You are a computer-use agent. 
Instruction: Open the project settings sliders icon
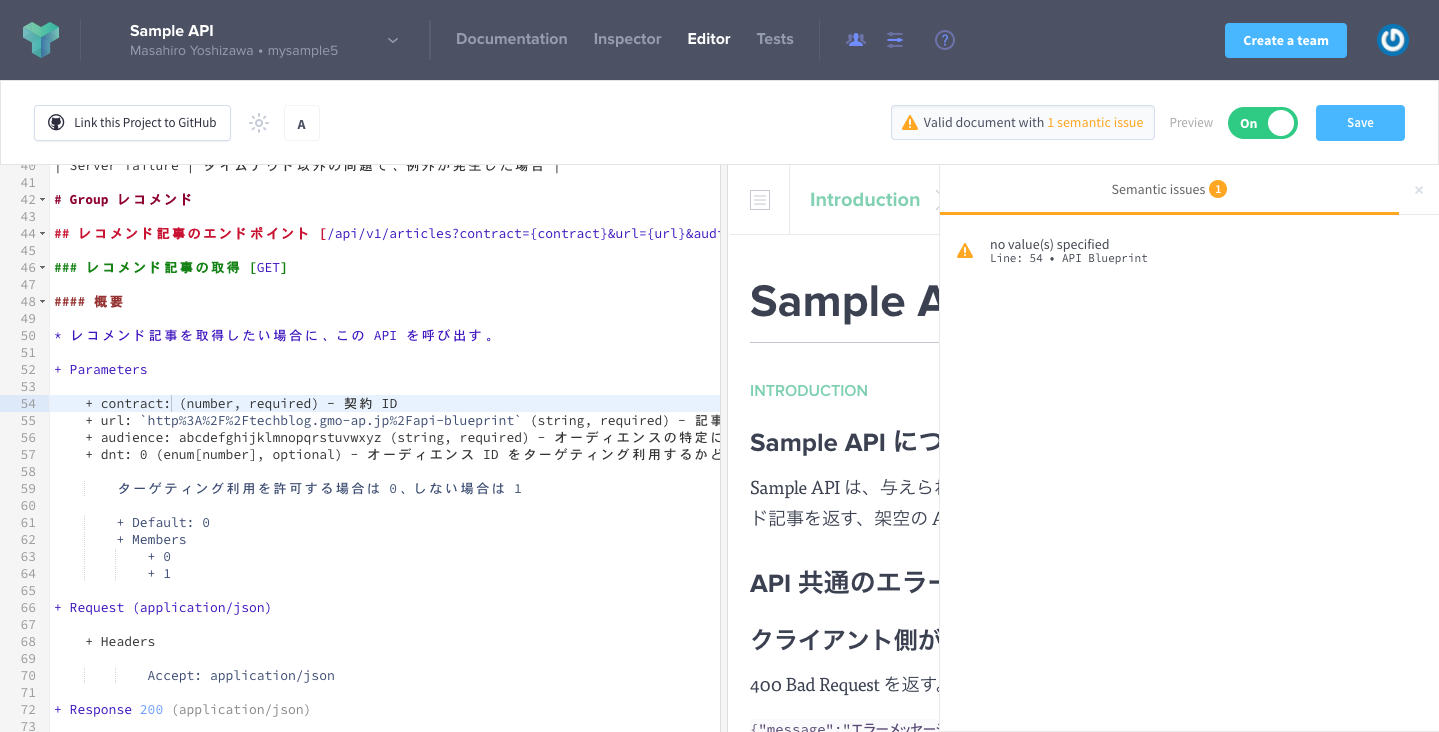[x=895, y=40]
